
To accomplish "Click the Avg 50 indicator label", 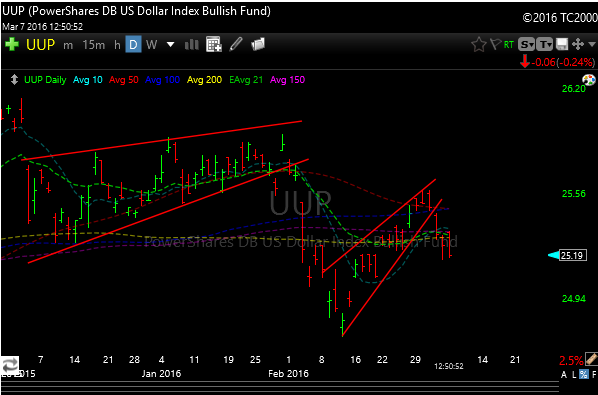I will [123, 80].
